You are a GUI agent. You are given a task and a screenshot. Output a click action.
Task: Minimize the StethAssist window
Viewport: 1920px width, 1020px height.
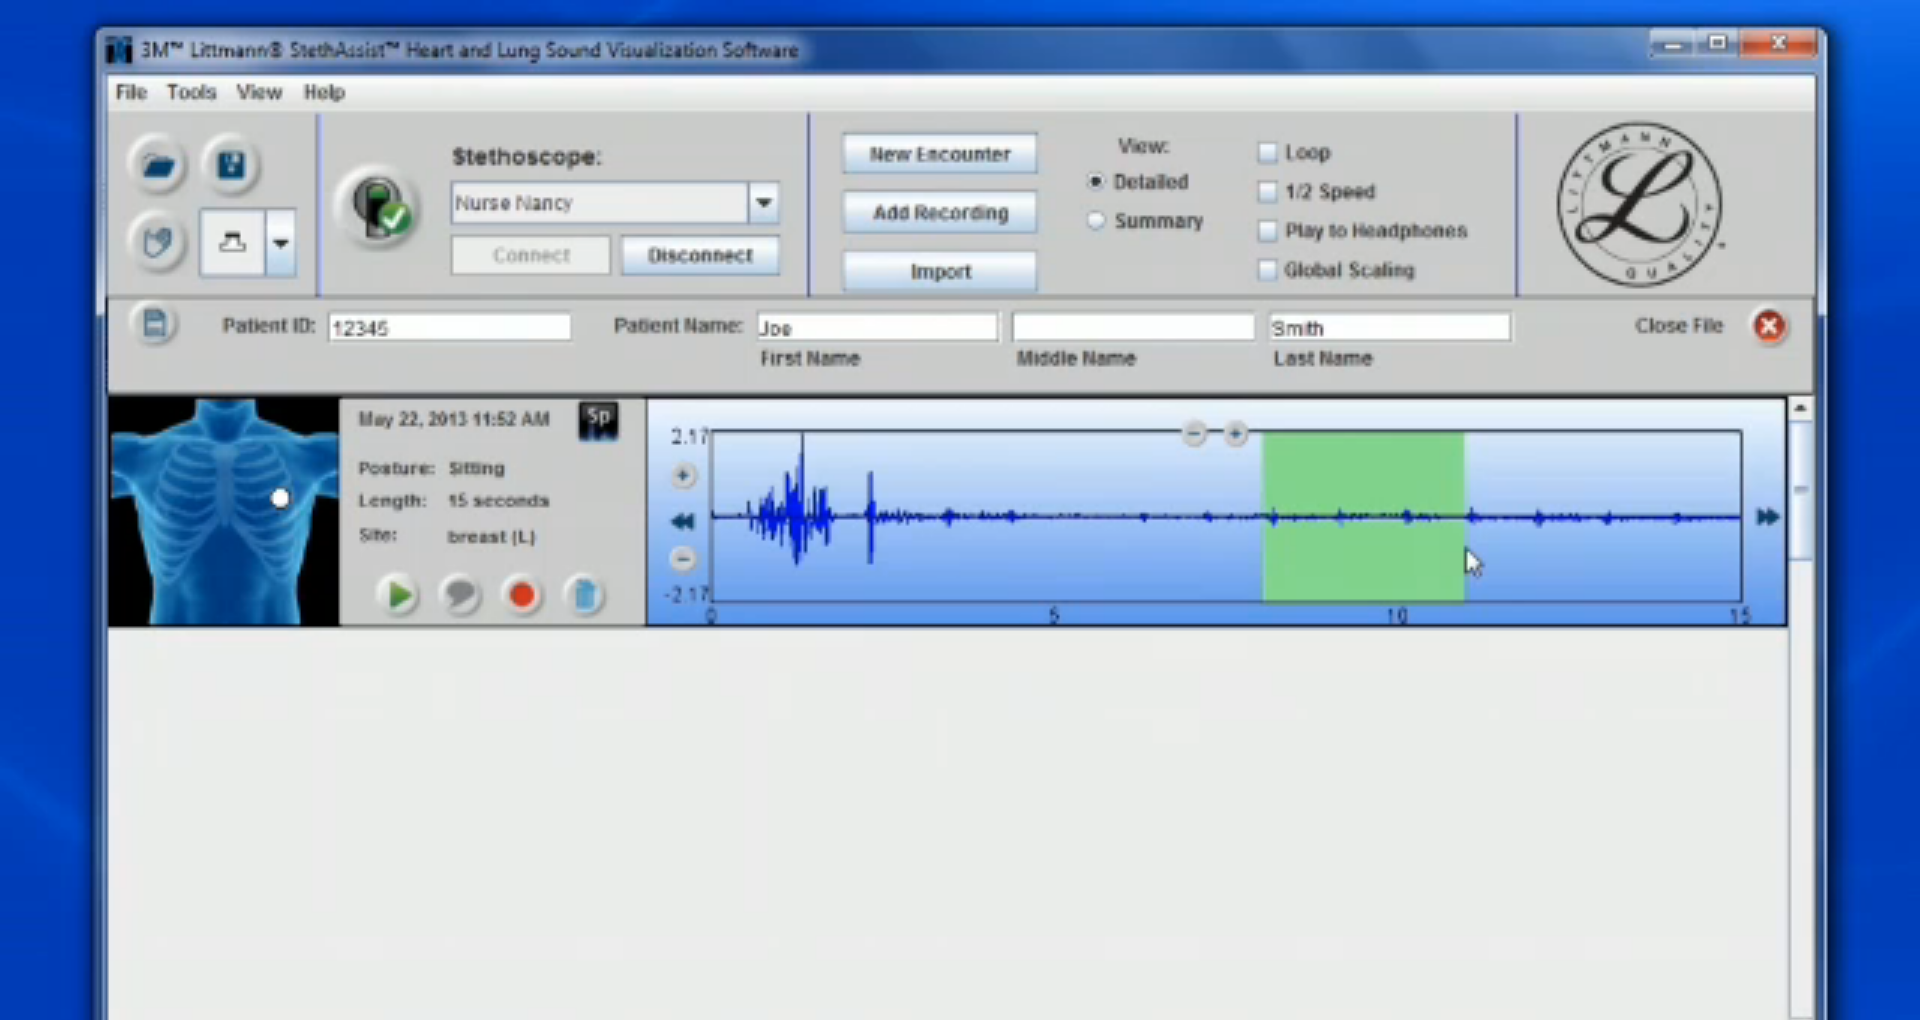pyautogui.click(x=1672, y=45)
